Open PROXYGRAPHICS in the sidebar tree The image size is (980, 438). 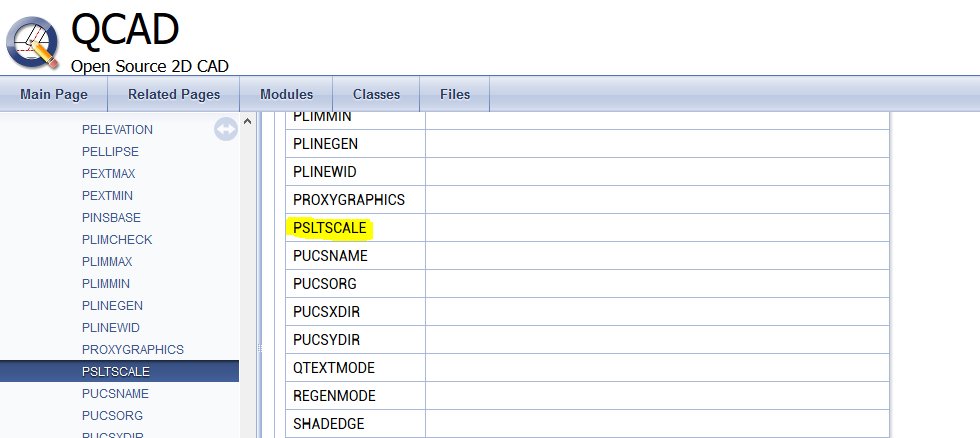click(x=133, y=350)
